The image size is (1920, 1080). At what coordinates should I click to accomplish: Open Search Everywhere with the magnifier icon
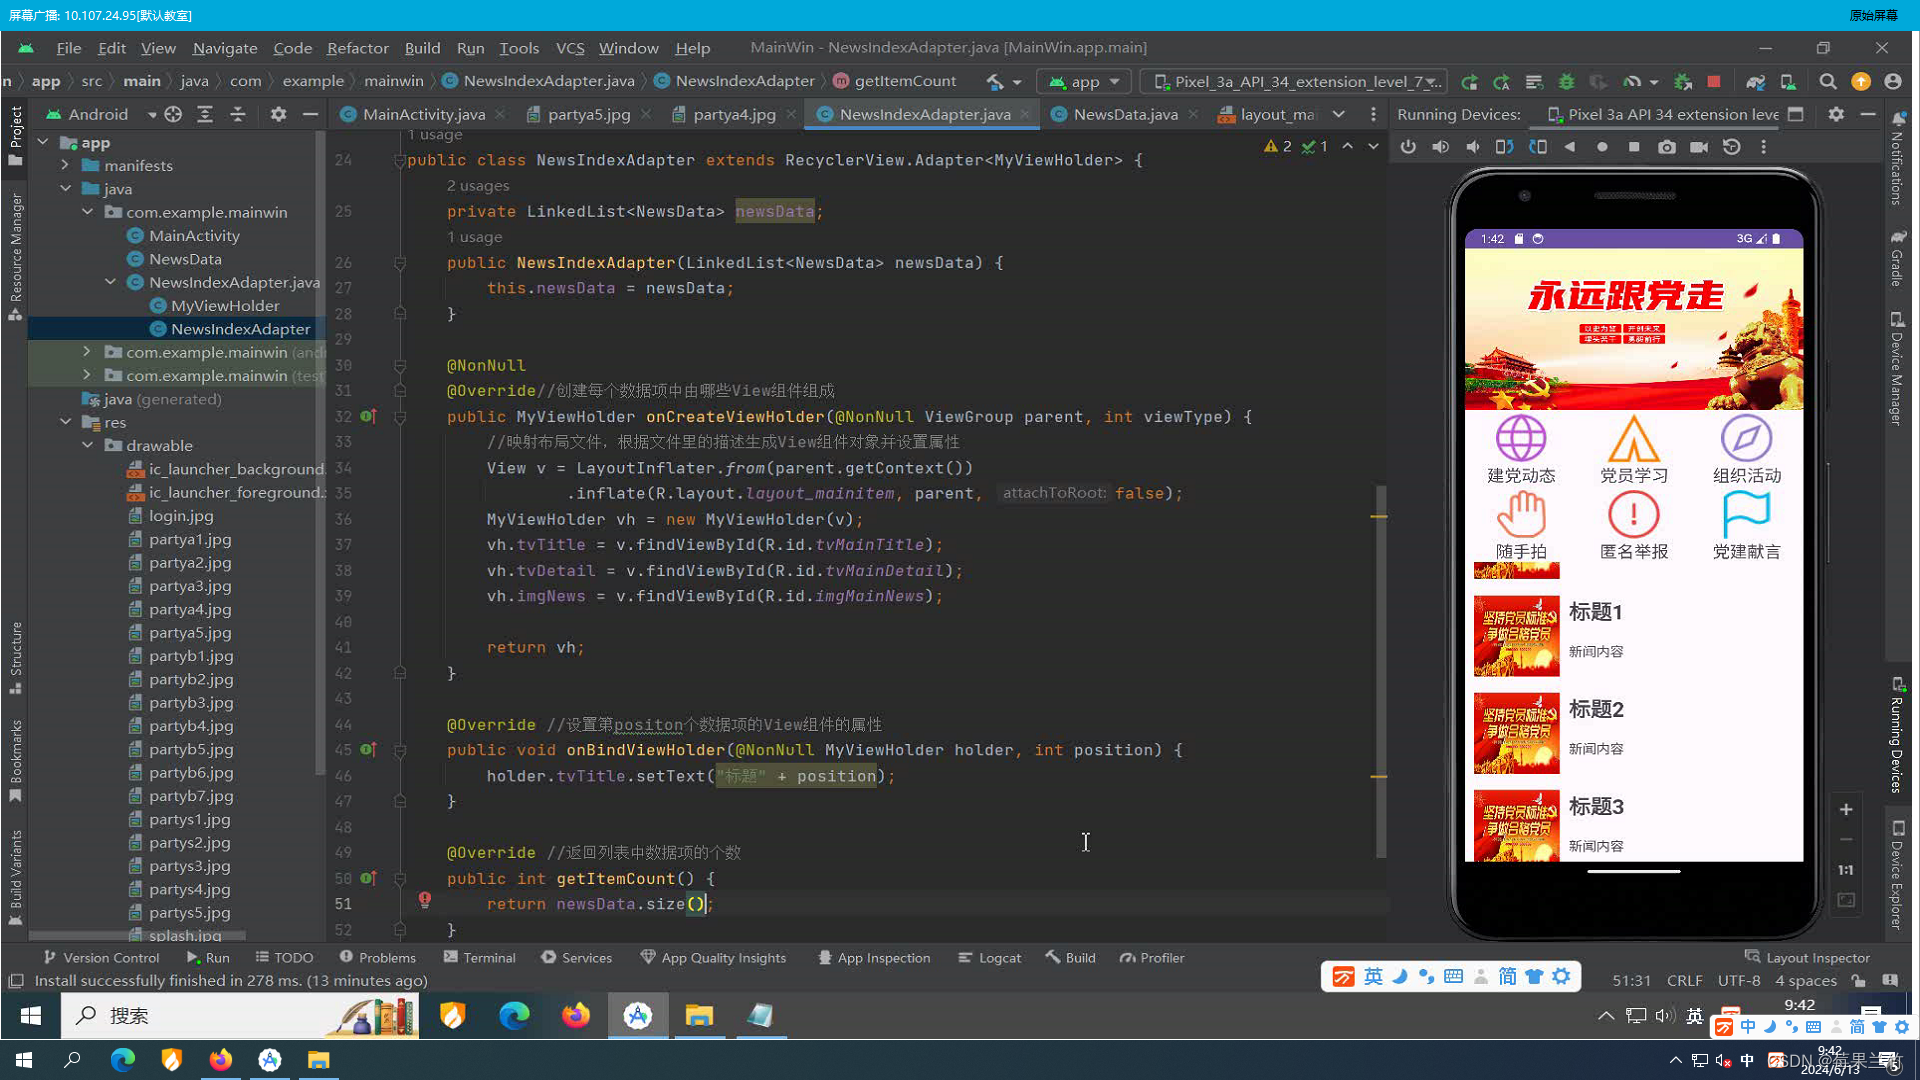point(1827,81)
